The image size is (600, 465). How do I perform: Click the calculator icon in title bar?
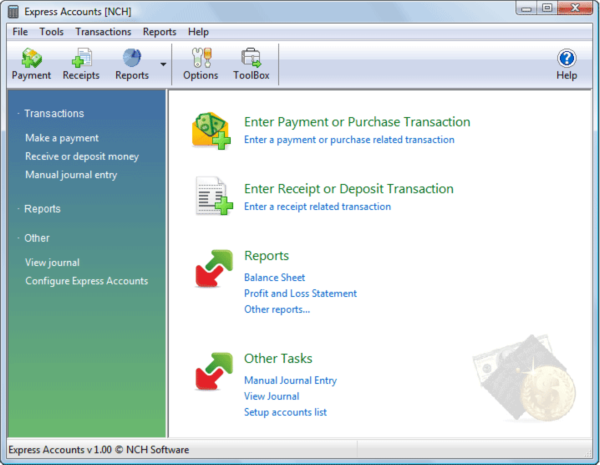tap(13, 11)
